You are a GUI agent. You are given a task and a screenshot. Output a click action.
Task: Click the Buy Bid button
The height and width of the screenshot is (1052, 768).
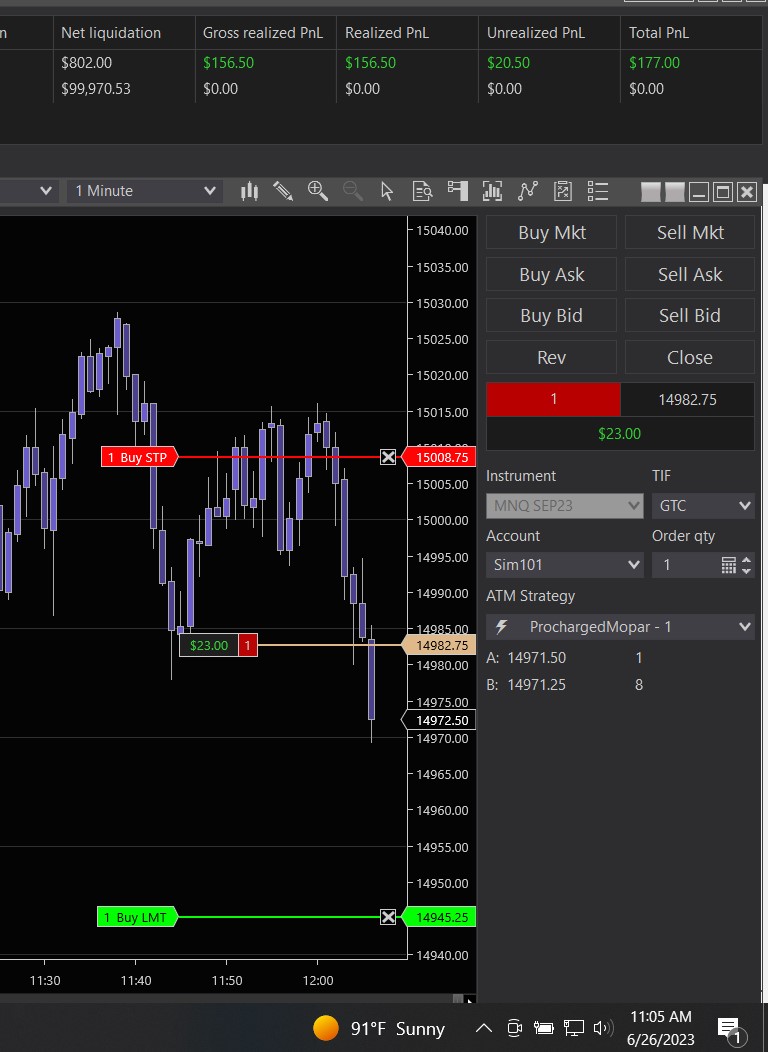click(x=551, y=316)
